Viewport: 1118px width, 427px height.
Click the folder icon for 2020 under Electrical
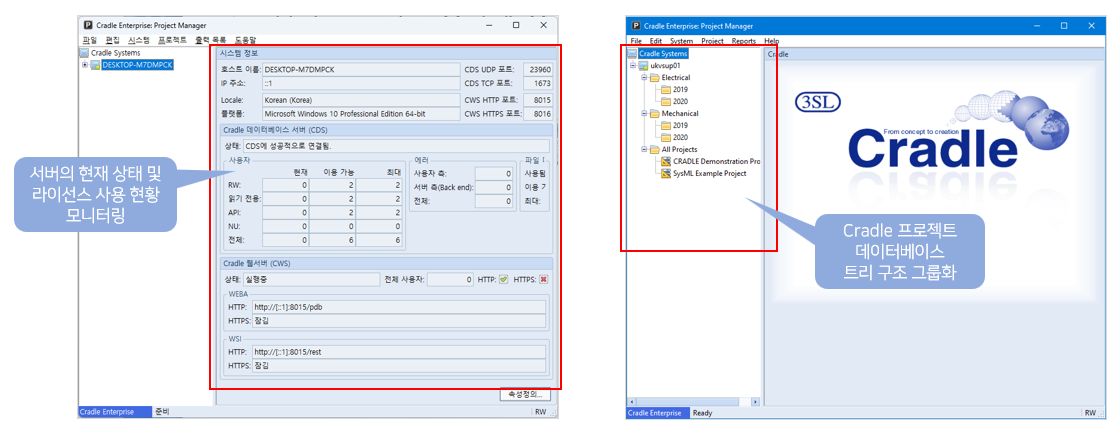(x=666, y=101)
